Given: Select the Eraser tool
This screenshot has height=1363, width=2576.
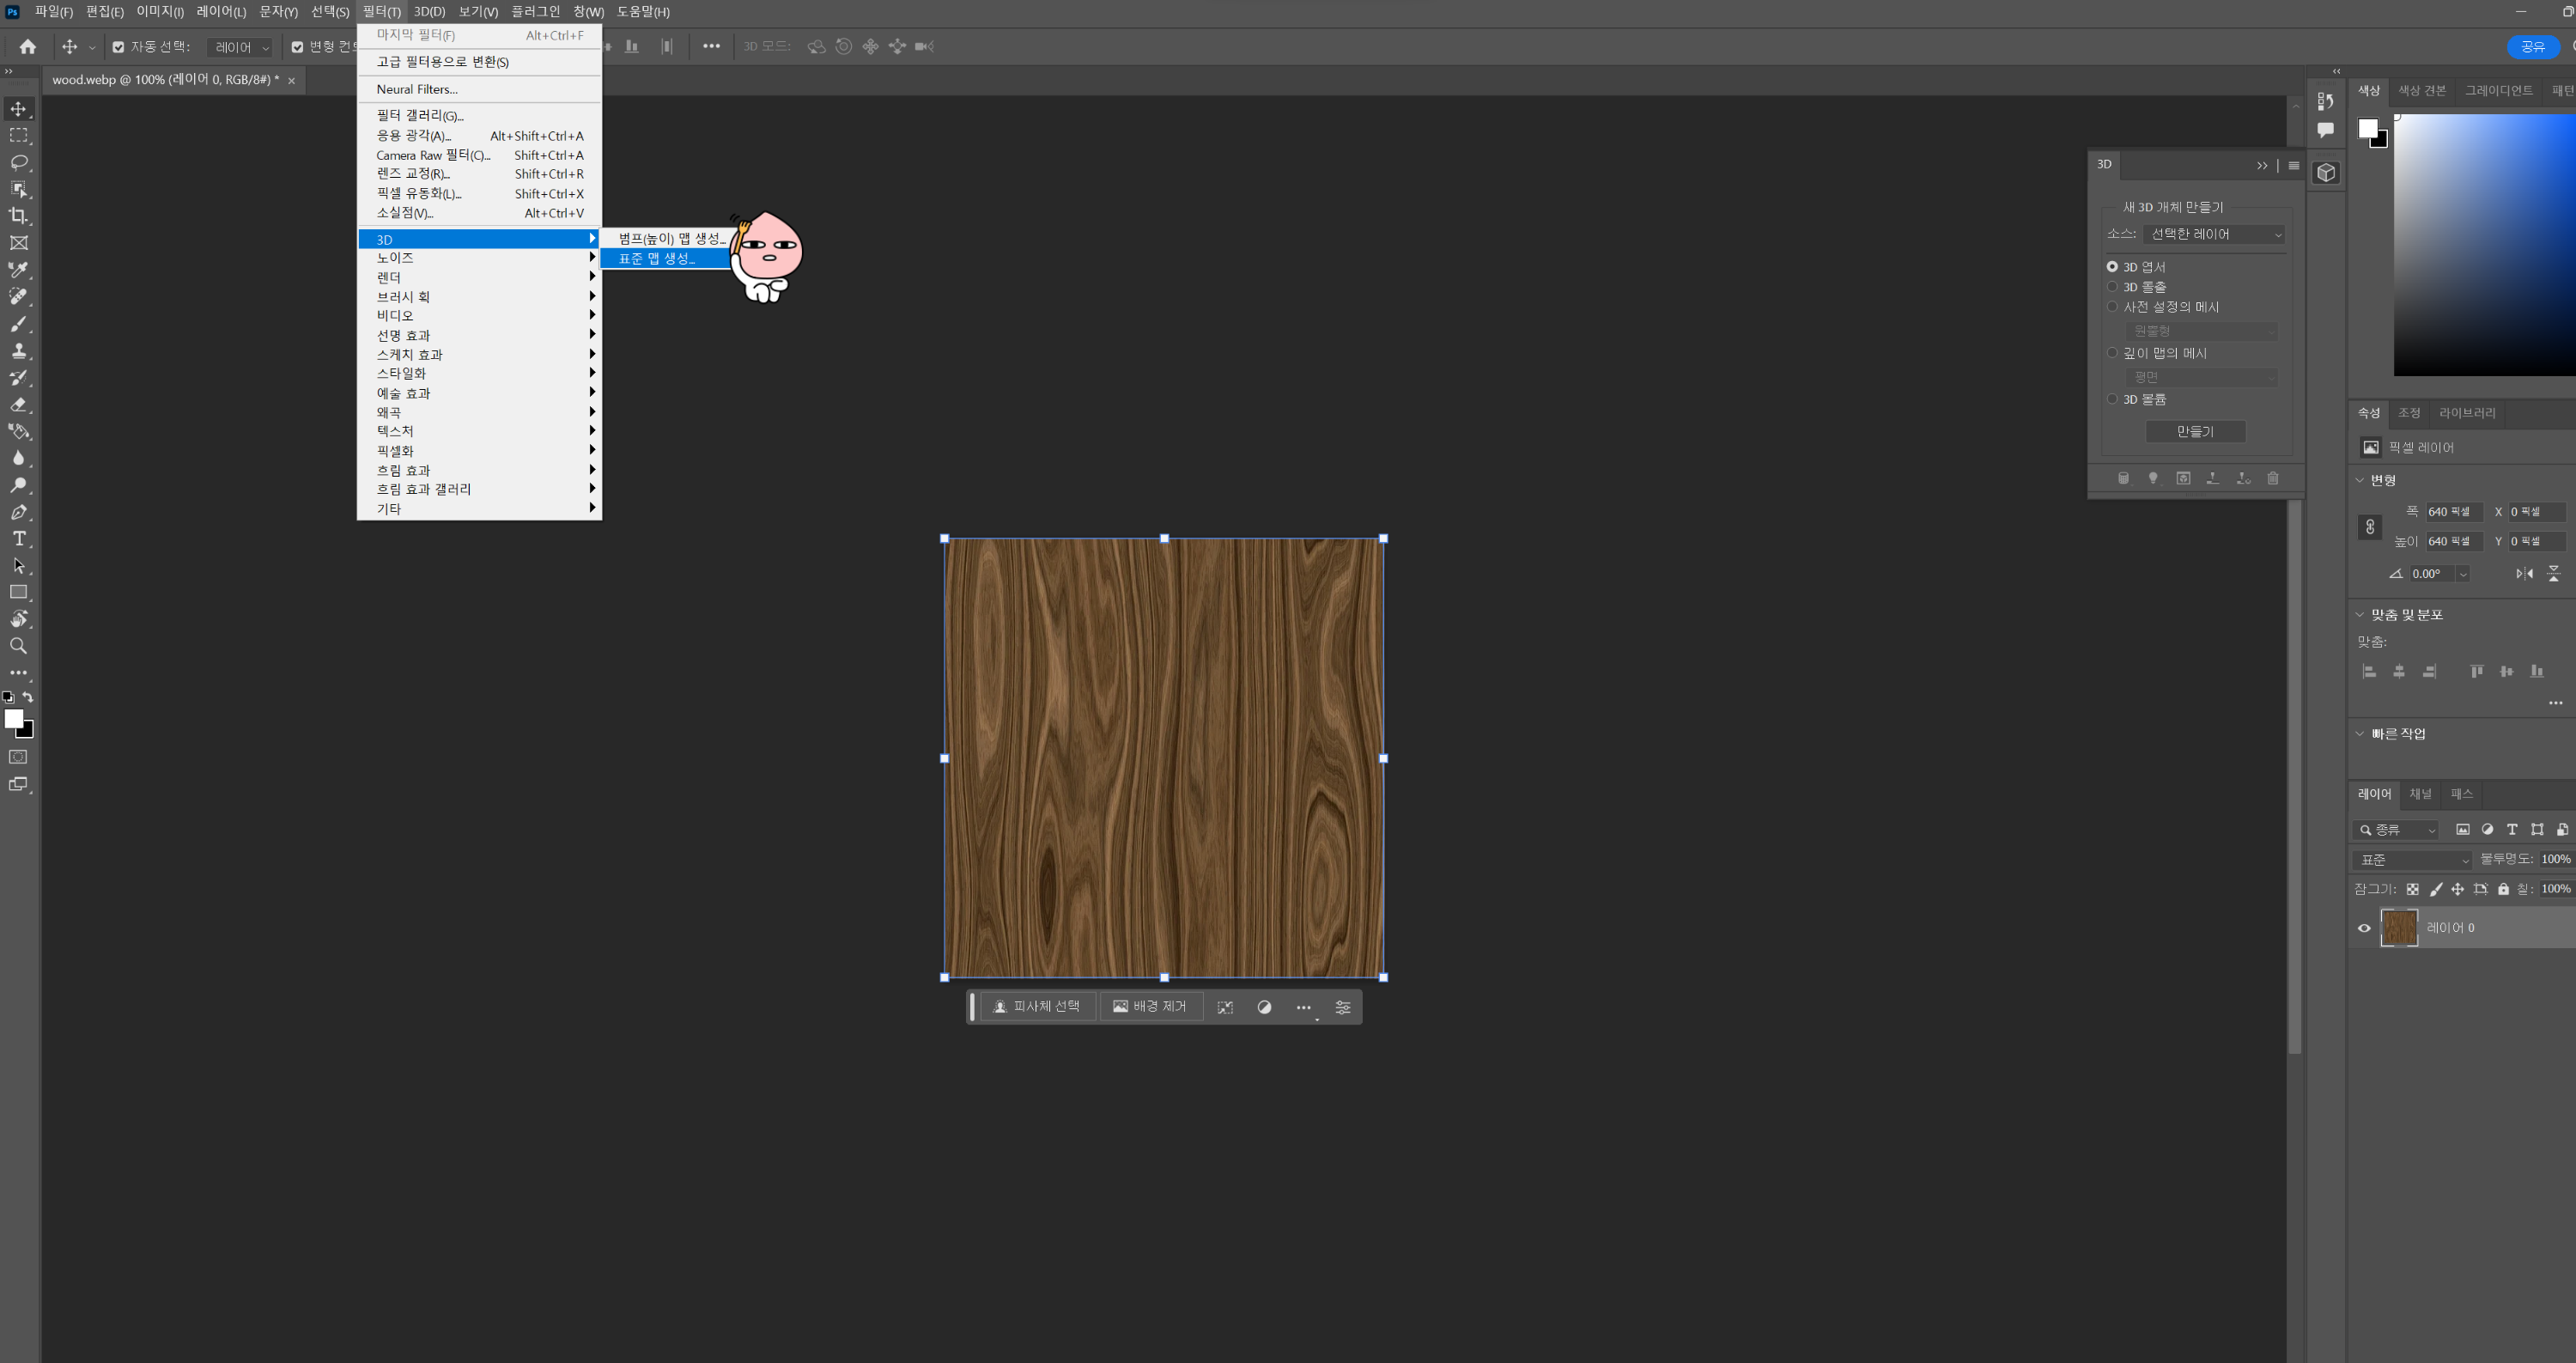Looking at the screenshot, I should (18, 405).
